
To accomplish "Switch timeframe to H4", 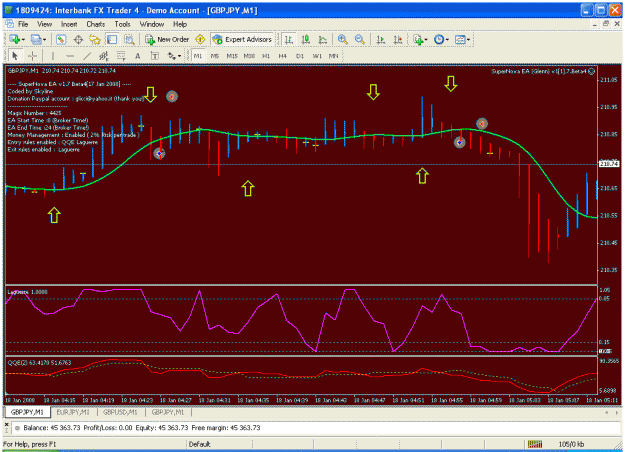I will [283, 56].
